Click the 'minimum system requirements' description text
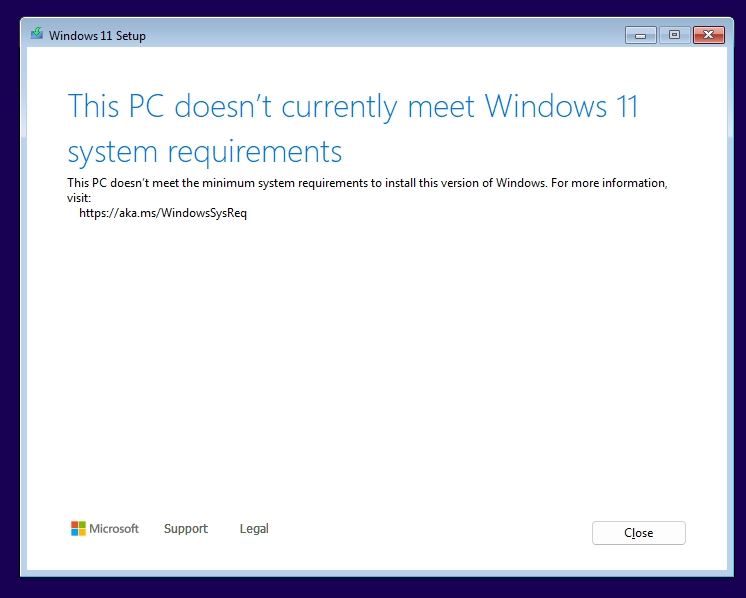 [x=284, y=183]
